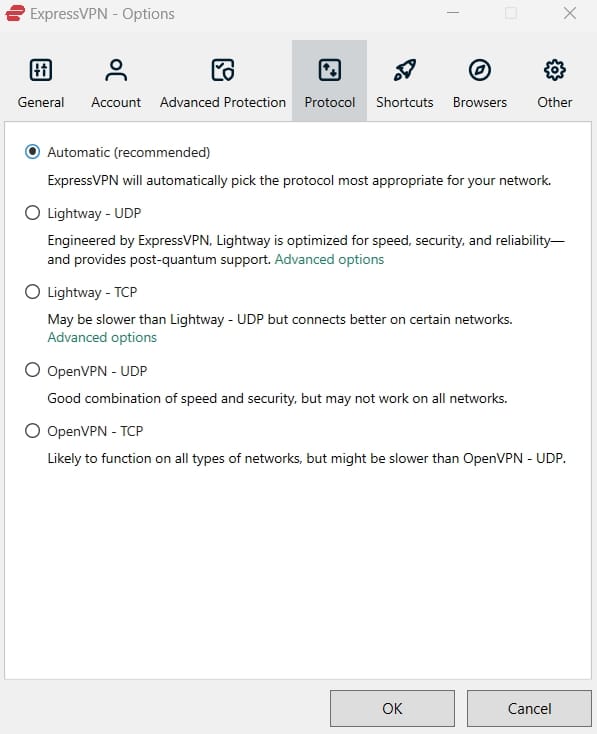Open the Browsers compass icon
The image size is (597, 734).
[479, 70]
